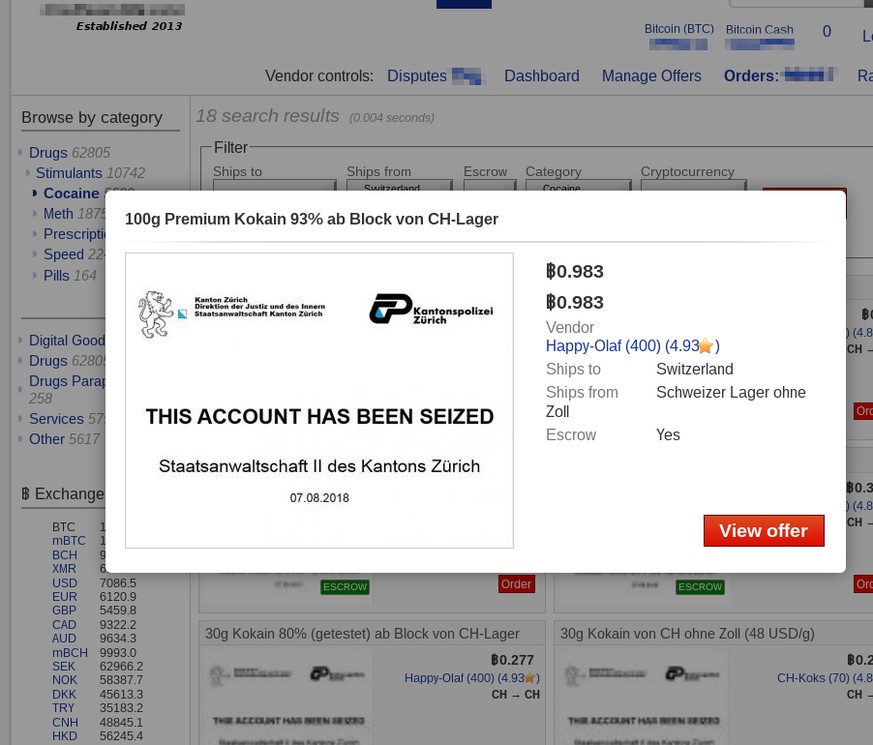Open the Ships to filter dropdown
This screenshot has width=873, height=745.
pos(274,185)
